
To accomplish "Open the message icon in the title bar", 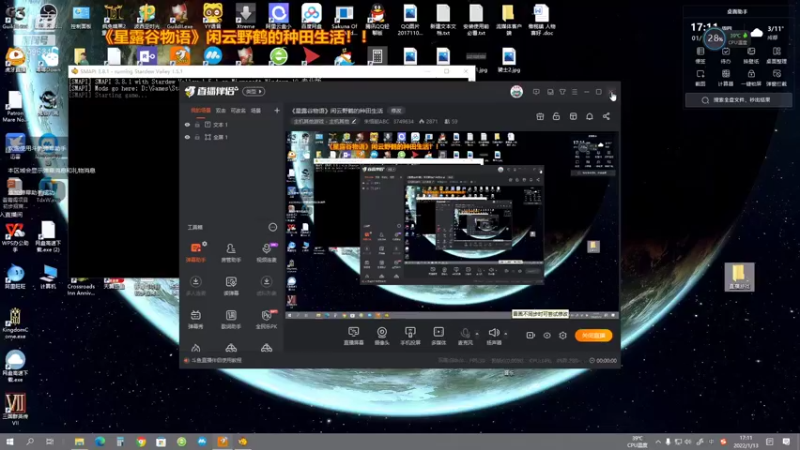I will (536, 92).
